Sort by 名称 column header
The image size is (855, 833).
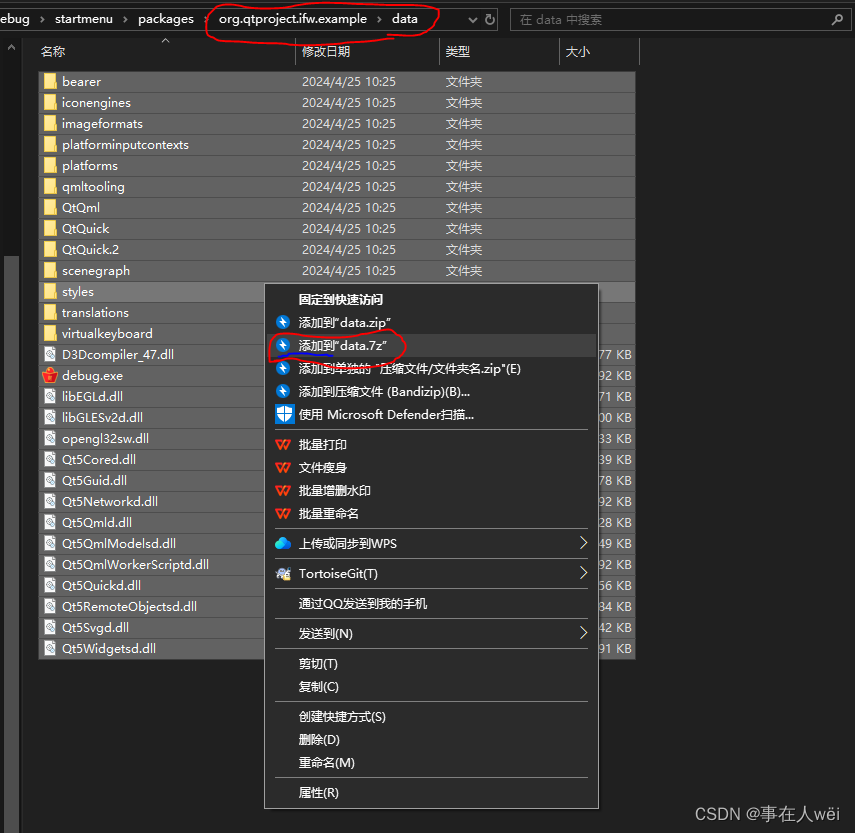click(x=166, y=52)
